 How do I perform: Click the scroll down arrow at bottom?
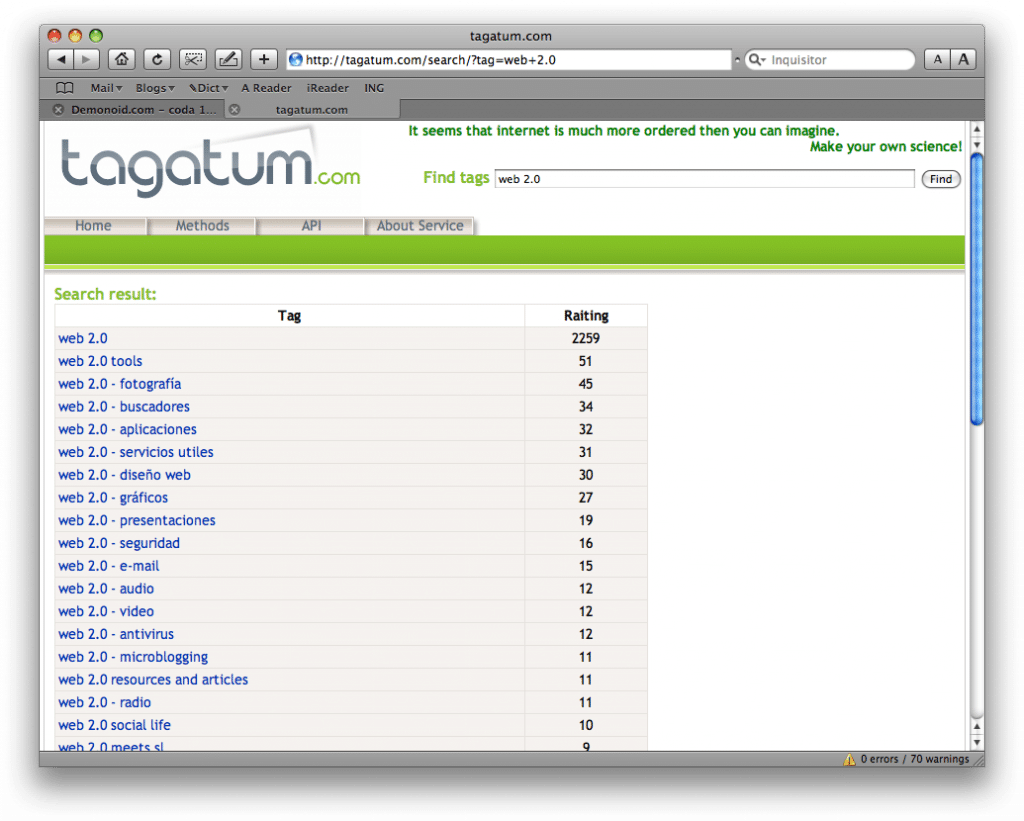tap(977, 742)
